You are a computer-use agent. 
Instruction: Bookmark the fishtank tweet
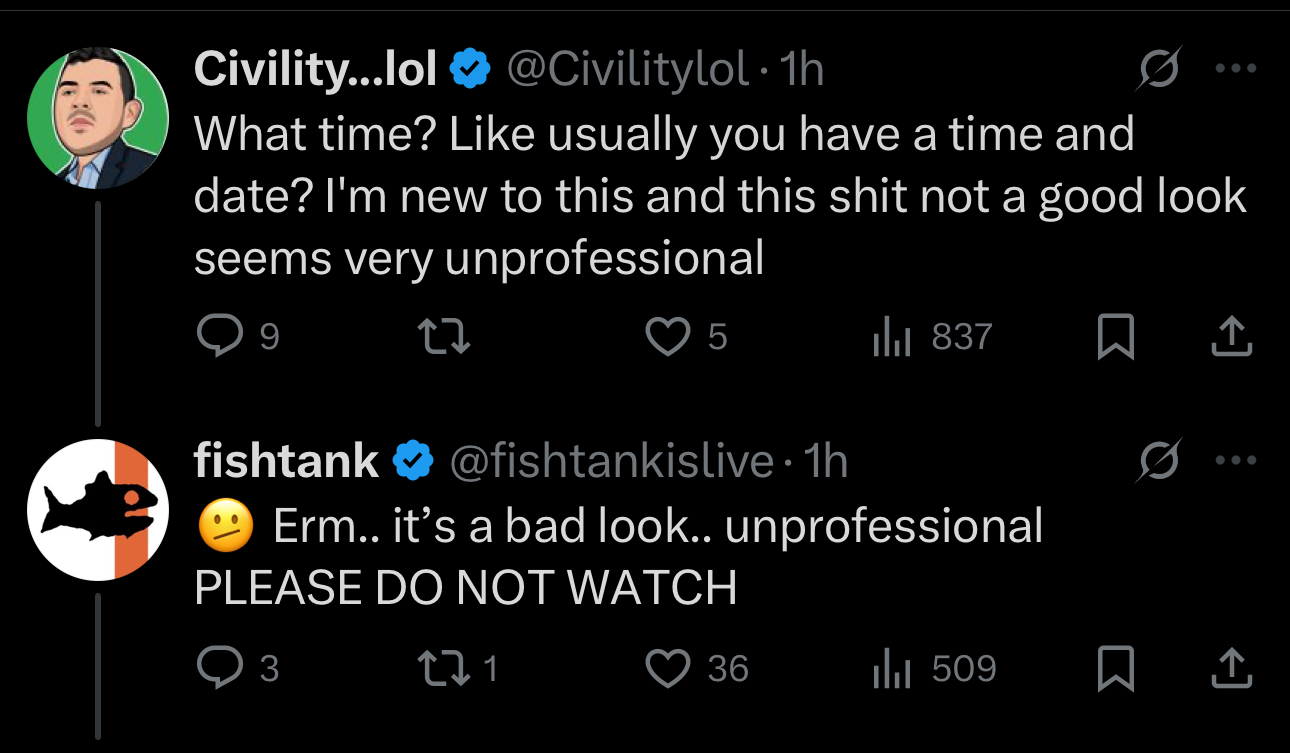(x=1116, y=668)
